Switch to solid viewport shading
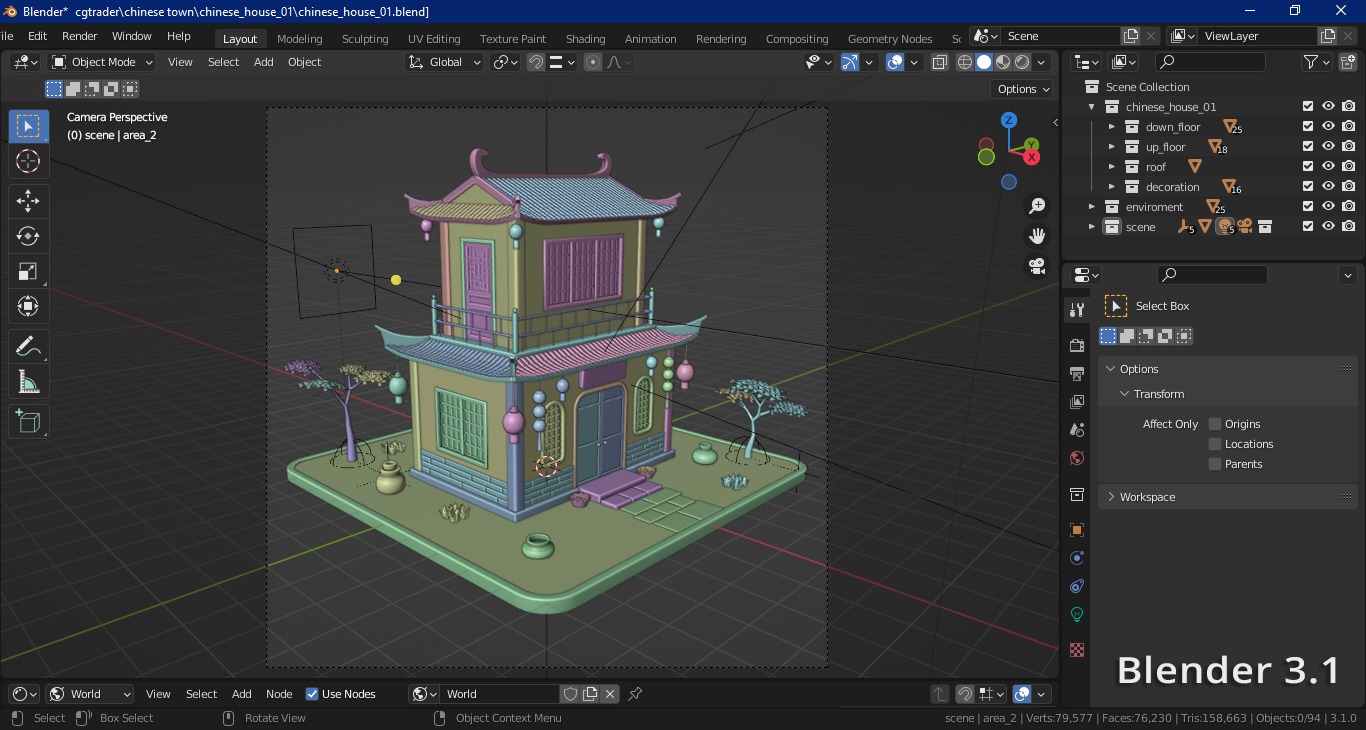This screenshot has width=1366, height=730. coord(984,62)
